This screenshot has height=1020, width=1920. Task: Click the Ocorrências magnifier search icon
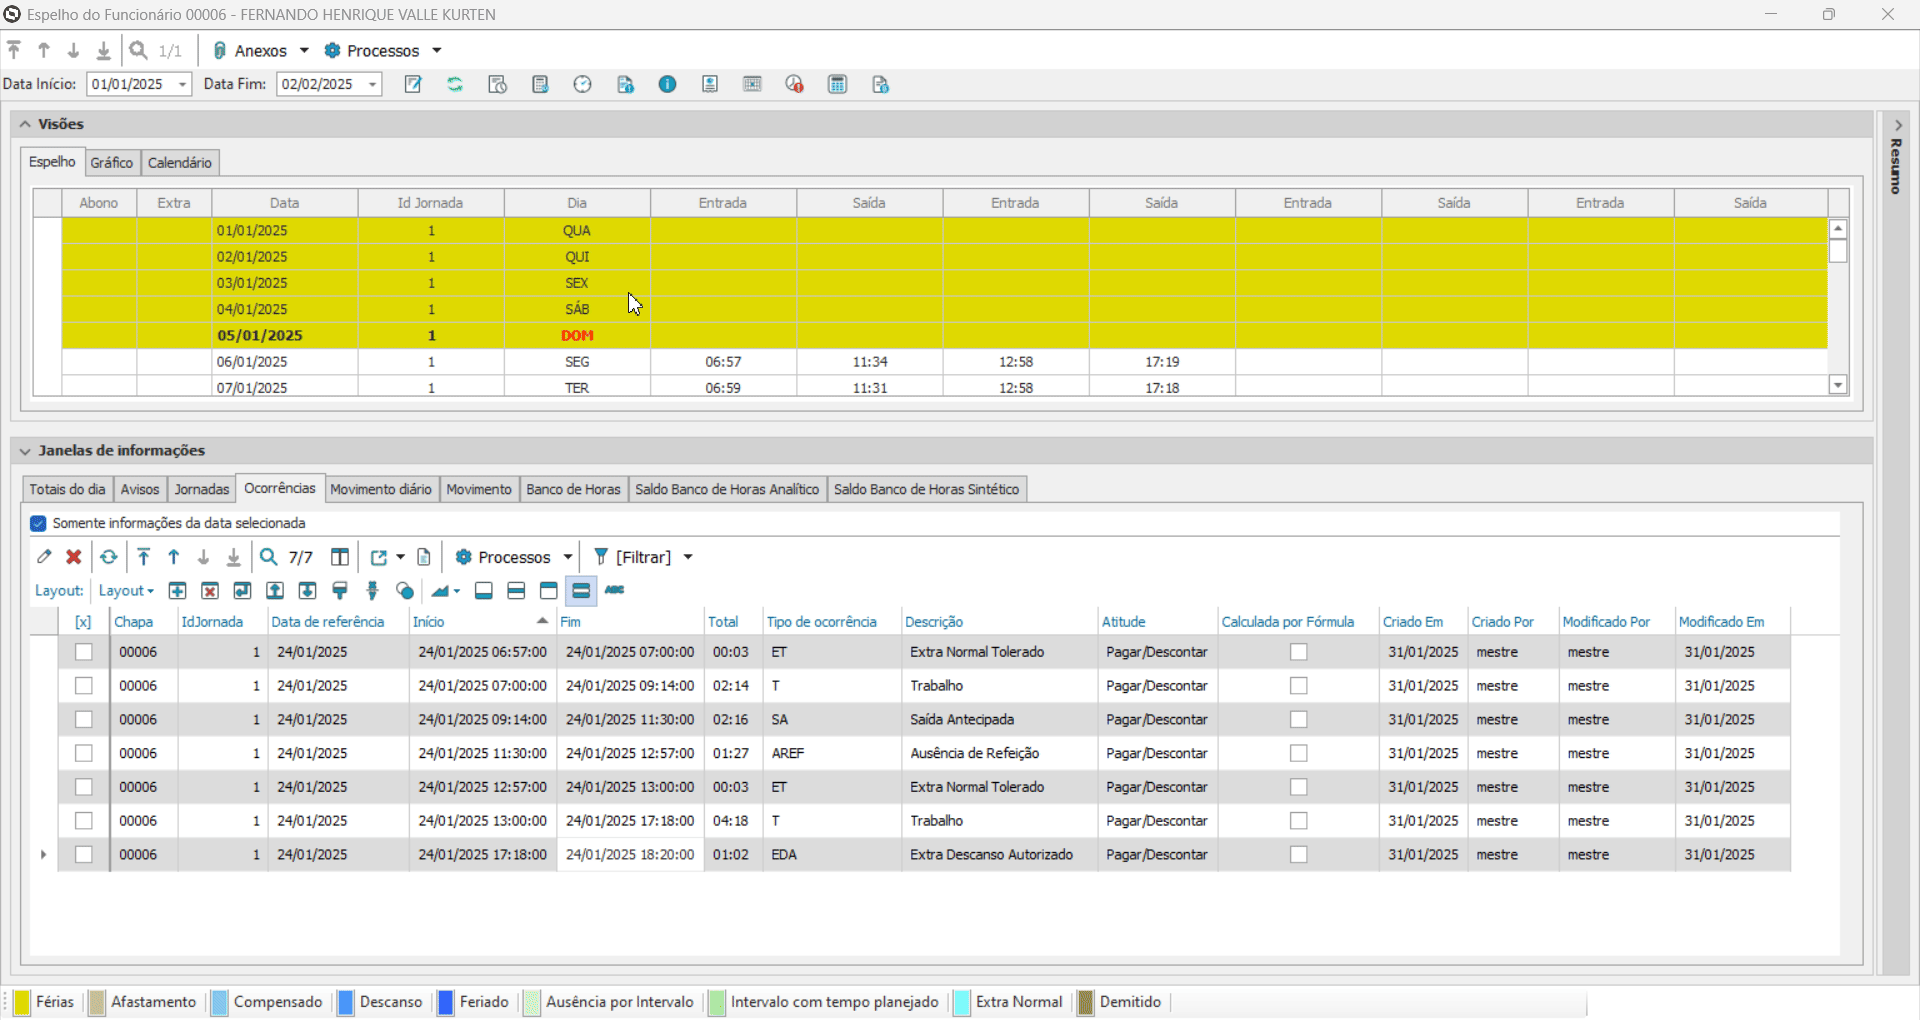pos(269,557)
